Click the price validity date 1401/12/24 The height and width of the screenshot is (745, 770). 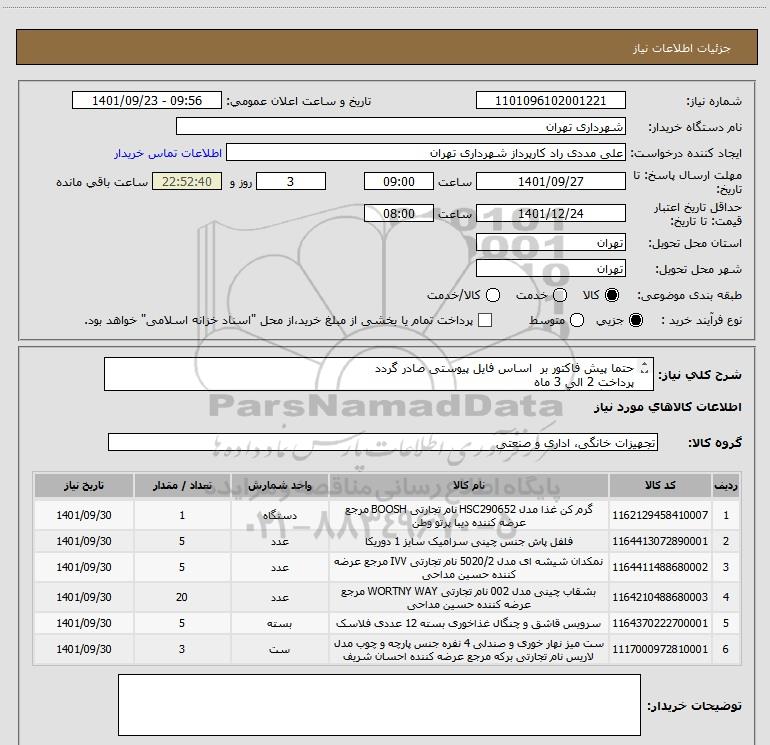coord(550,213)
